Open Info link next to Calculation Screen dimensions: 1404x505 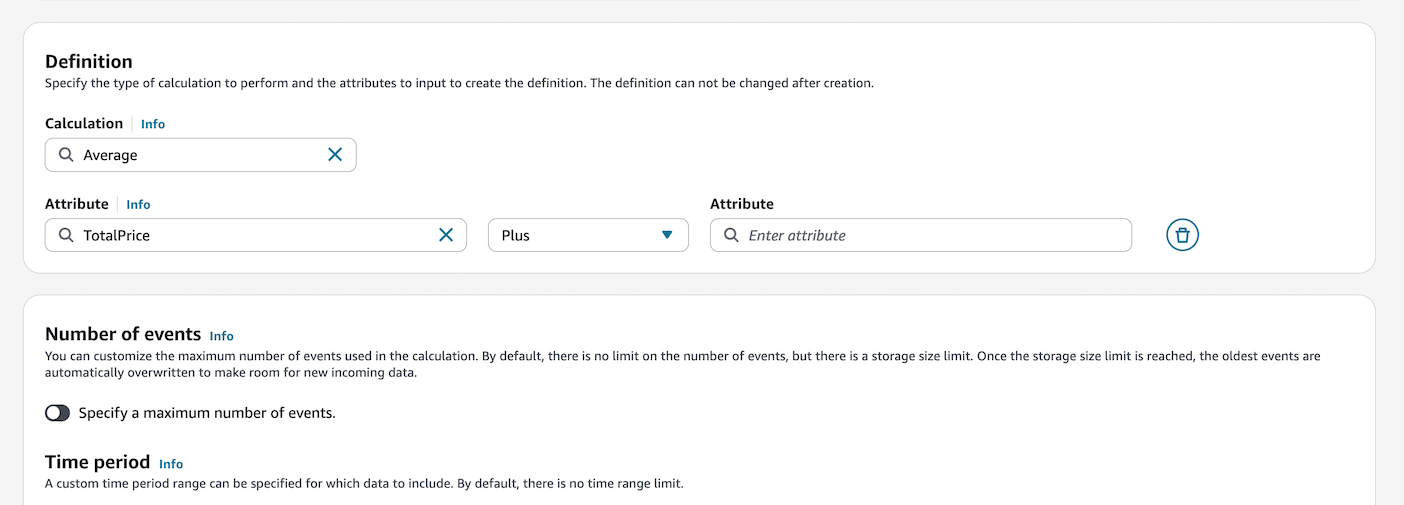[153, 124]
